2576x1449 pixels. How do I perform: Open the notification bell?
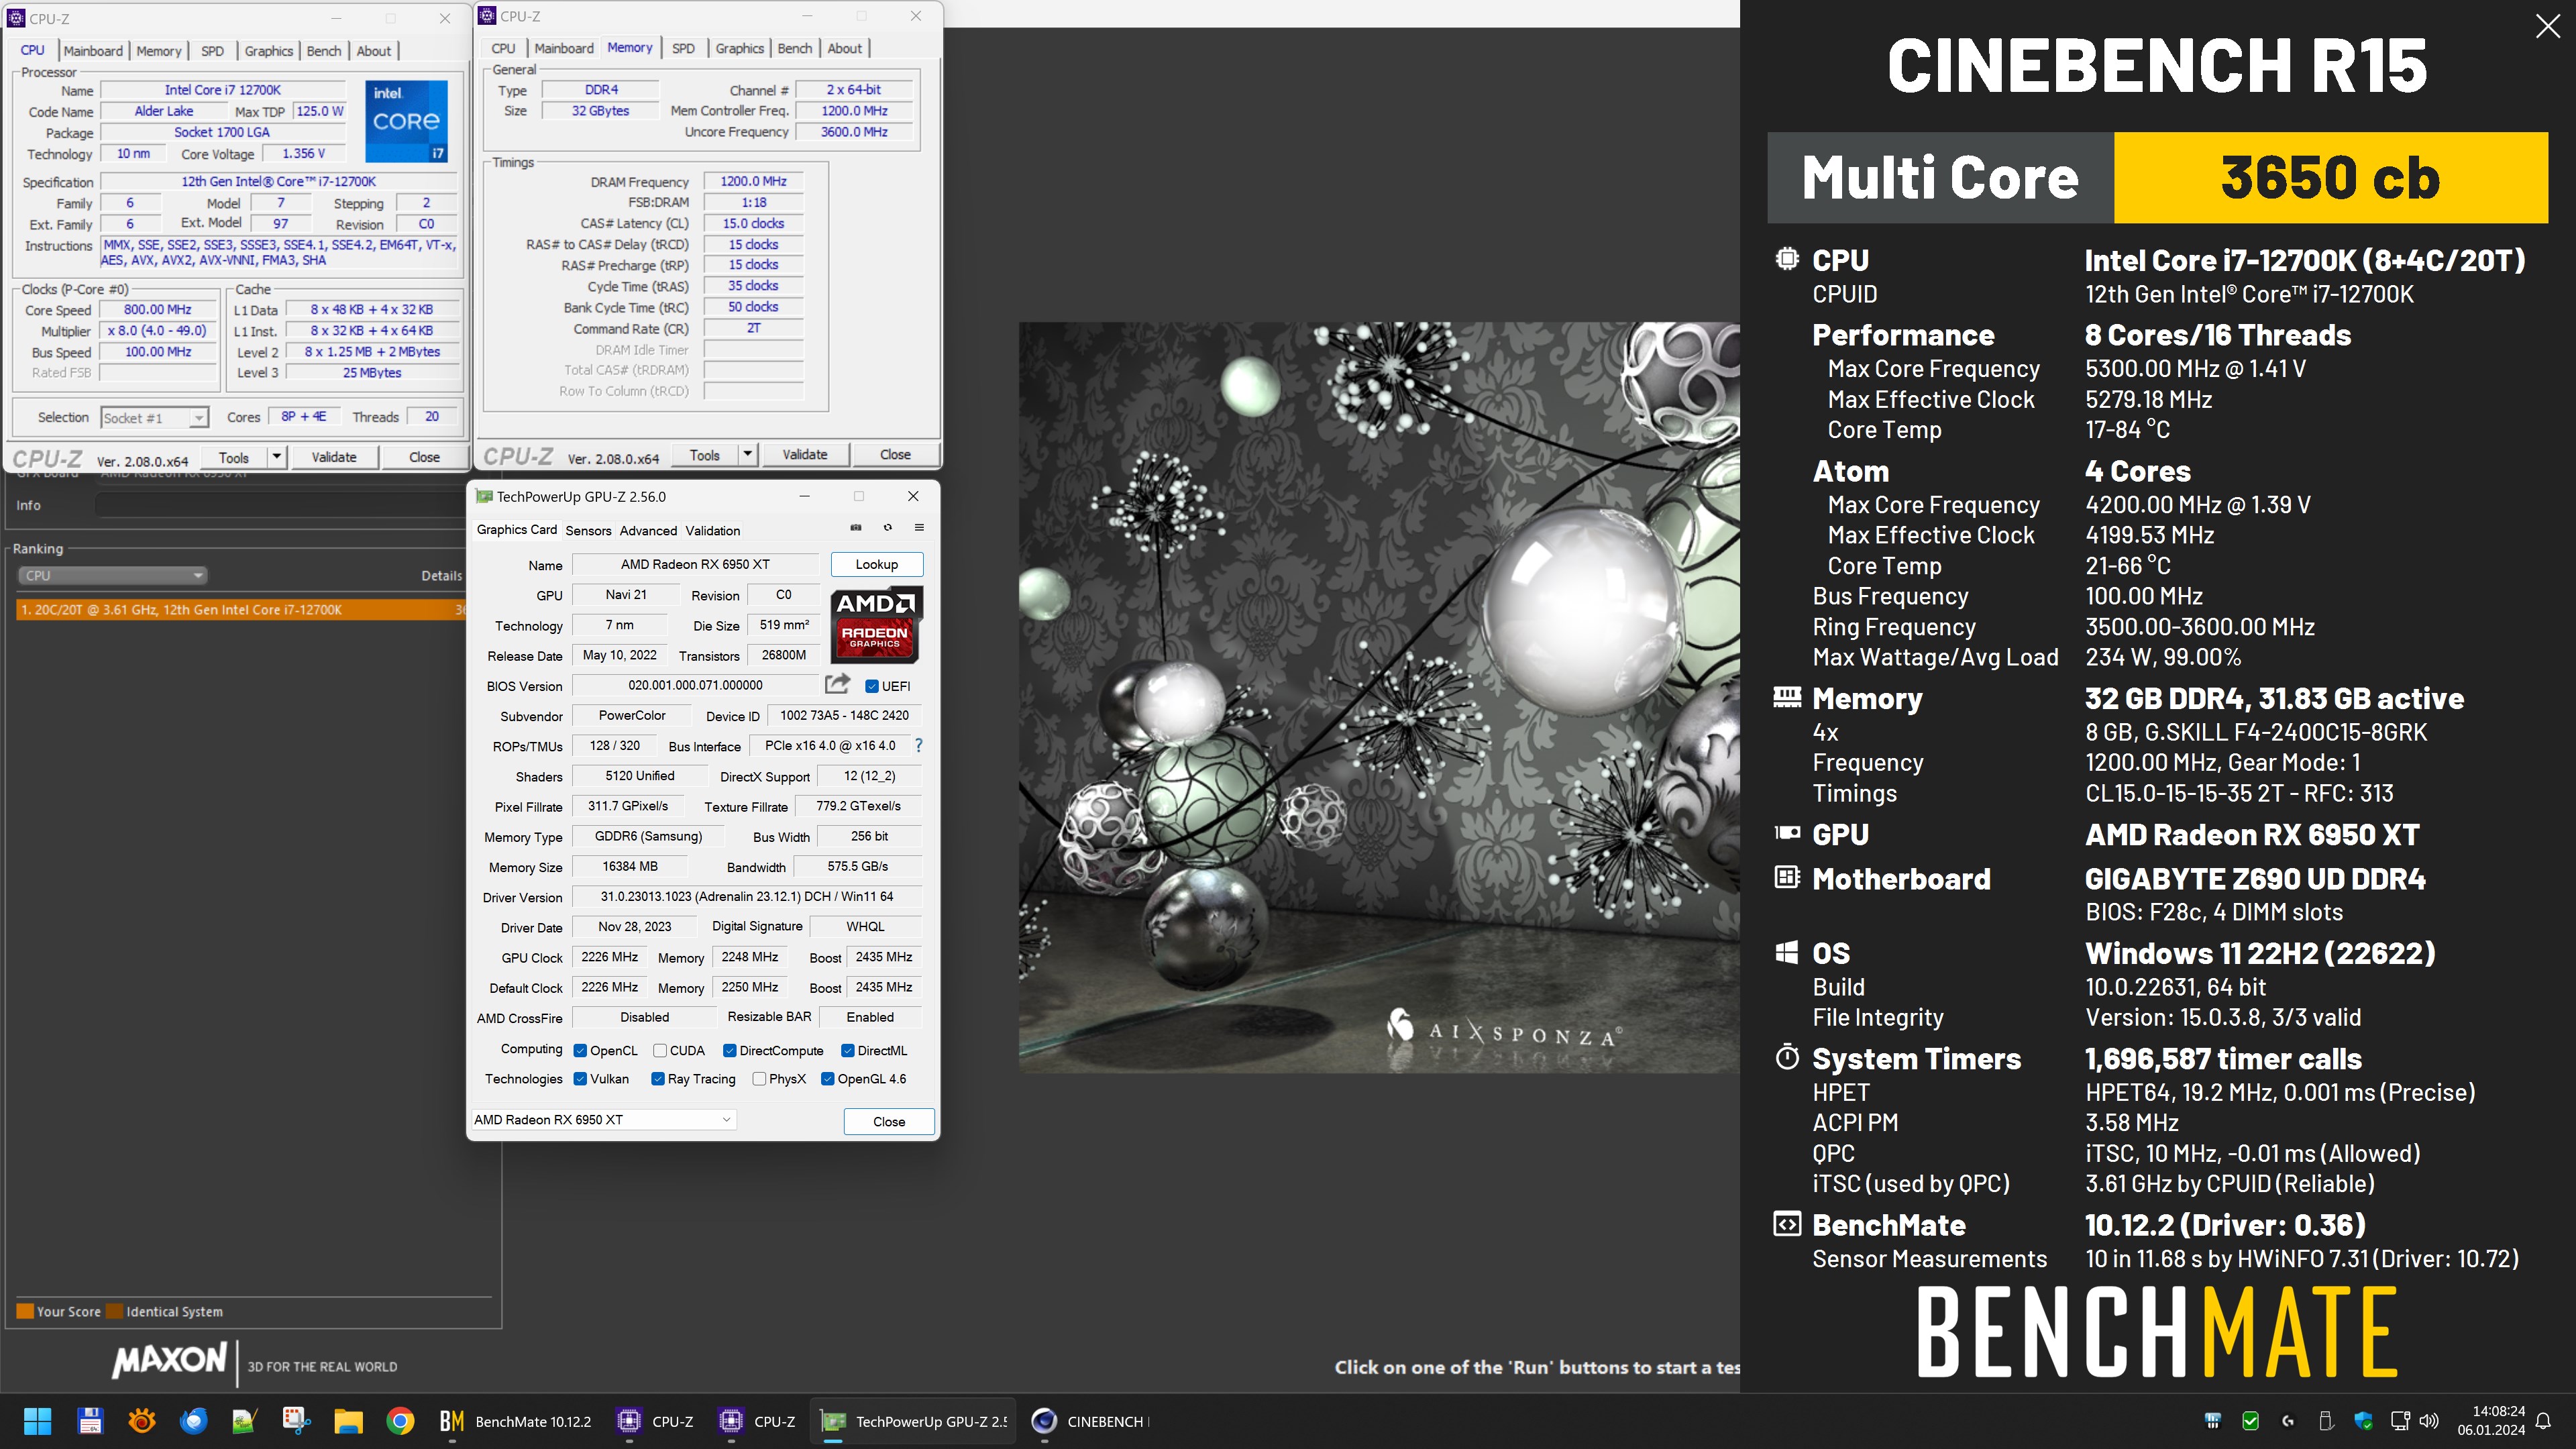click(2543, 1421)
